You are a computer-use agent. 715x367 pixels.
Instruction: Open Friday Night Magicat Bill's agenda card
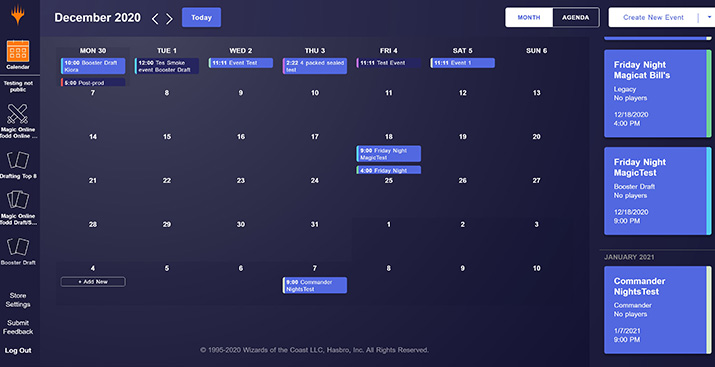[658, 93]
